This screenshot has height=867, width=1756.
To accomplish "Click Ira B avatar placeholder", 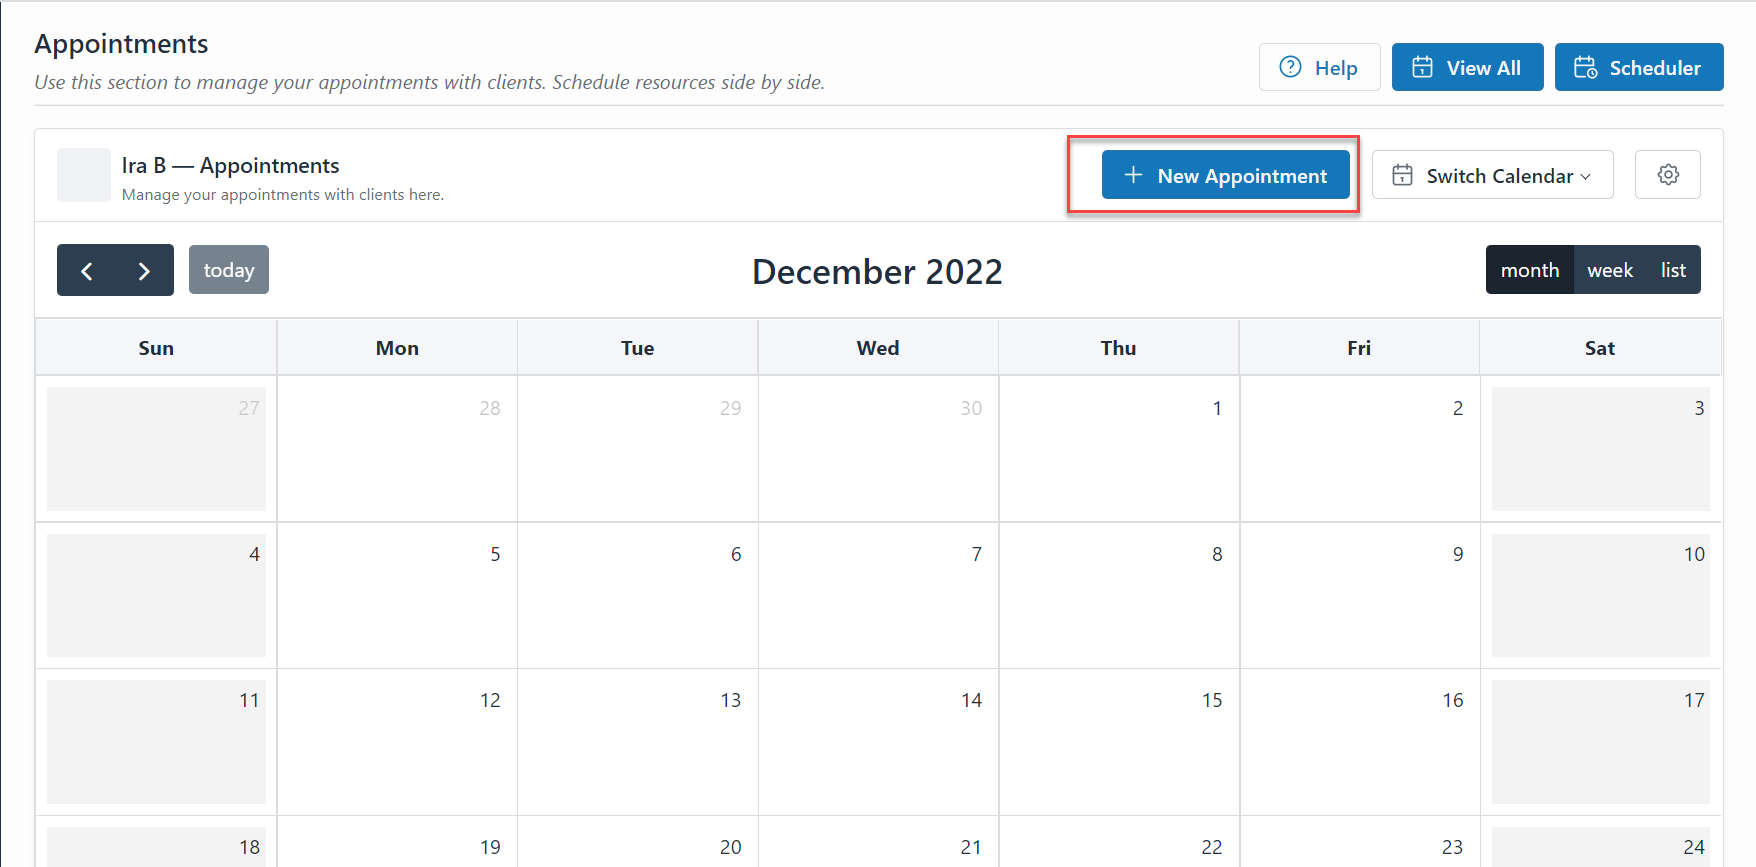I will point(84,175).
